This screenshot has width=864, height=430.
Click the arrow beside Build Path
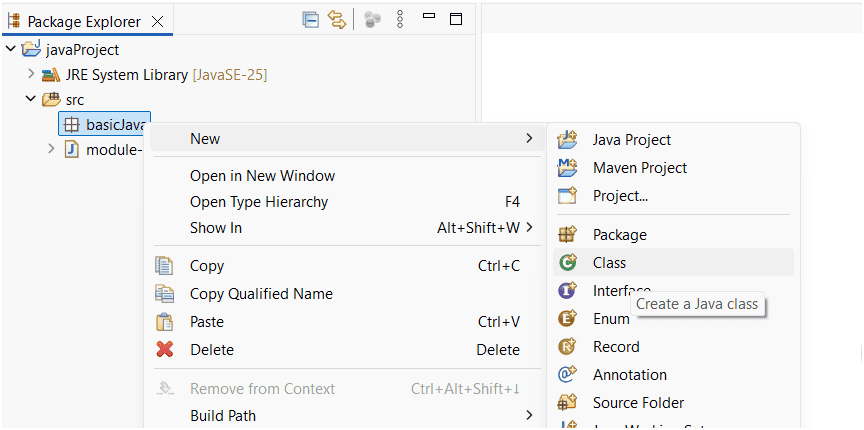[x=529, y=415]
